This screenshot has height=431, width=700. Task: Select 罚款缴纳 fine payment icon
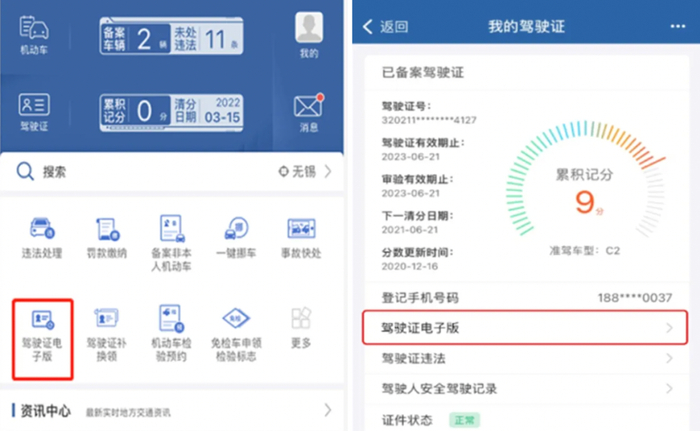click(107, 238)
